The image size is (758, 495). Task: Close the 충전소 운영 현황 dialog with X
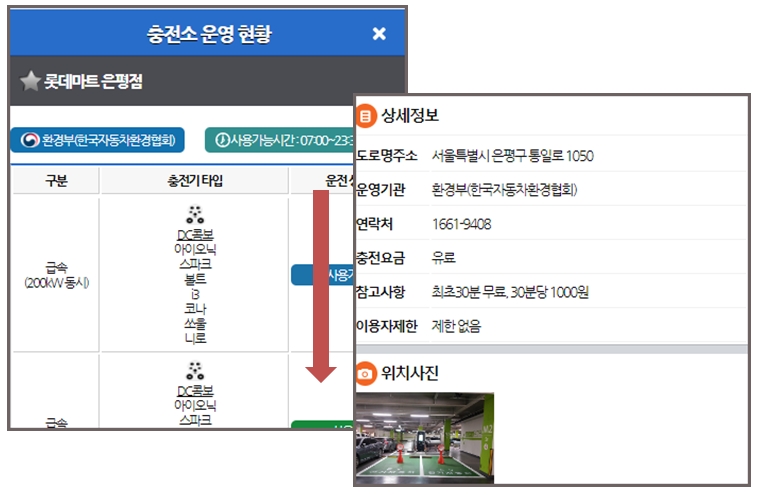click(379, 33)
